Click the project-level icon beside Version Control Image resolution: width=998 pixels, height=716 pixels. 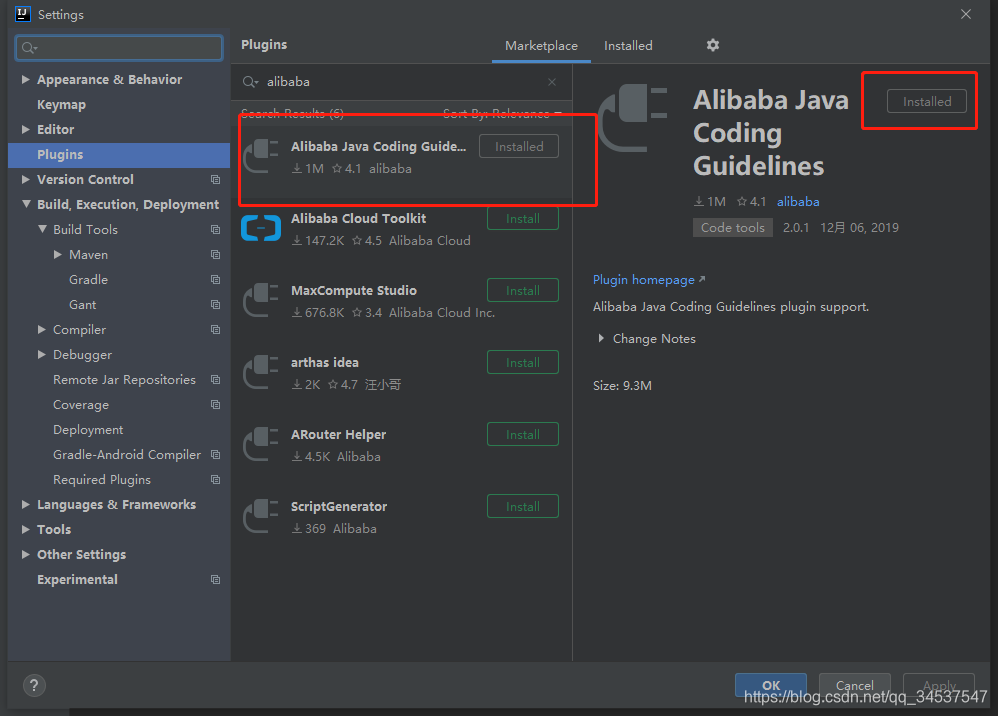pyautogui.click(x=216, y=179)
